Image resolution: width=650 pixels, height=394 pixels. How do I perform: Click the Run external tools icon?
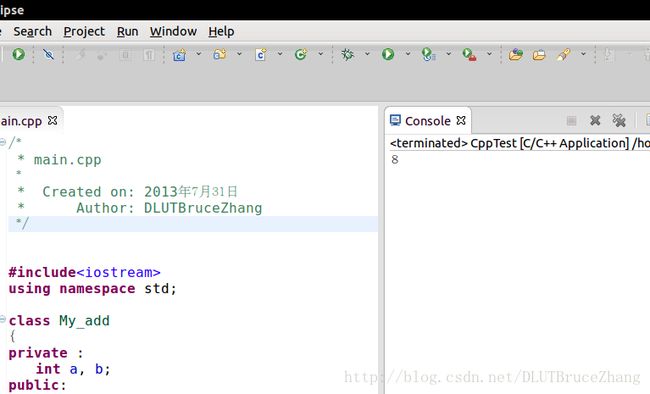[469, 54]
